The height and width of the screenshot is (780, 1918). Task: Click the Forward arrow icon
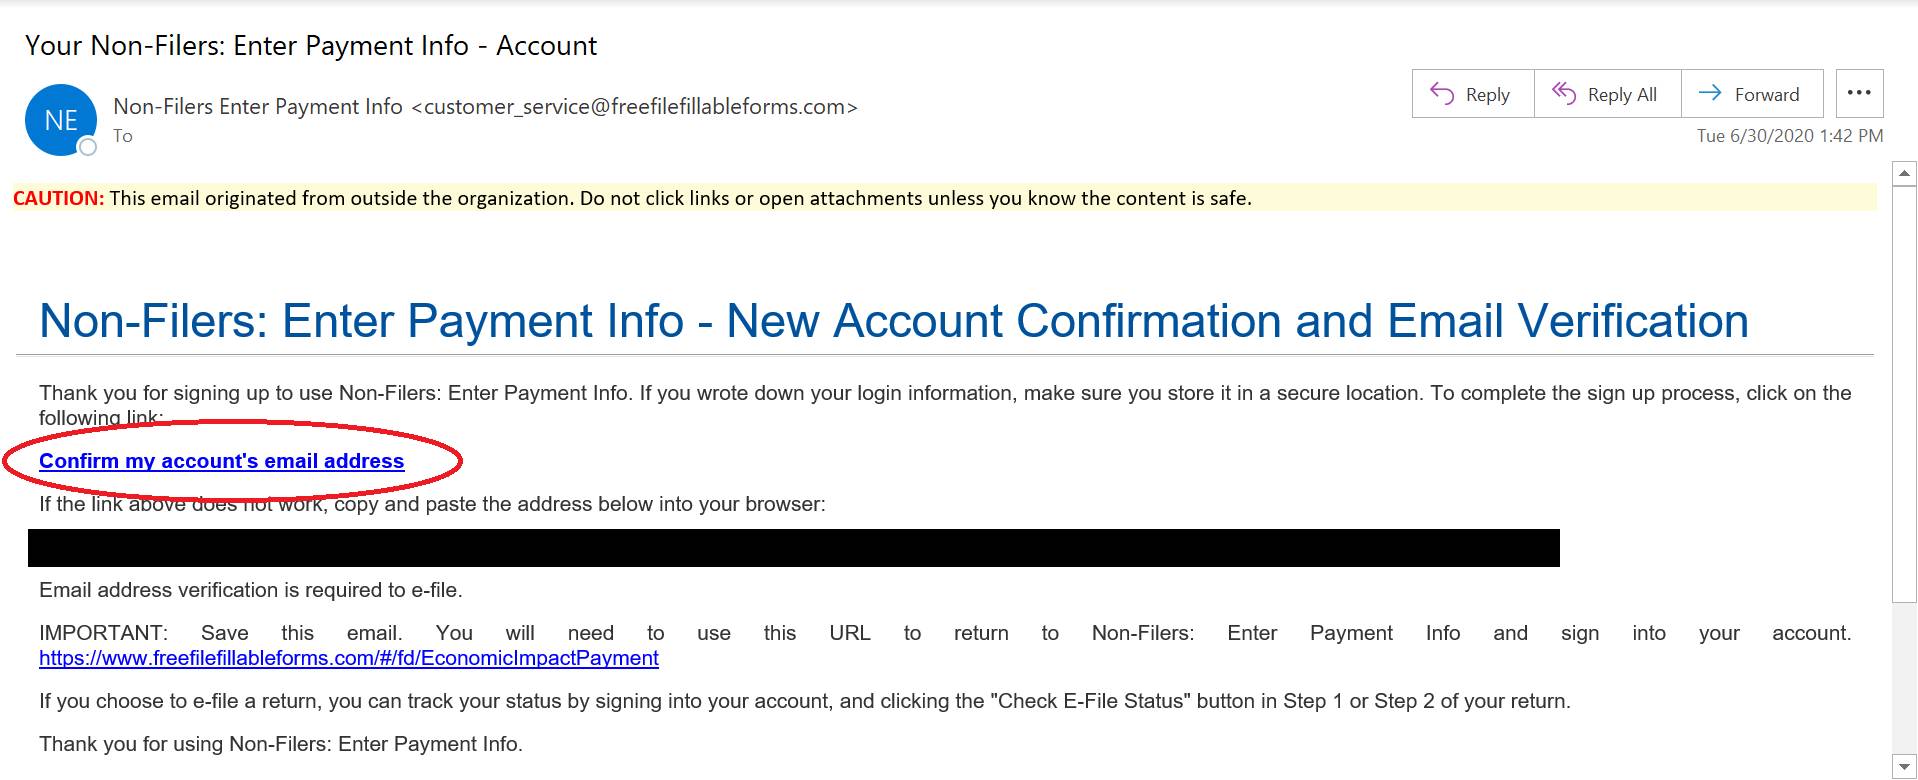tap(1710, 93)
